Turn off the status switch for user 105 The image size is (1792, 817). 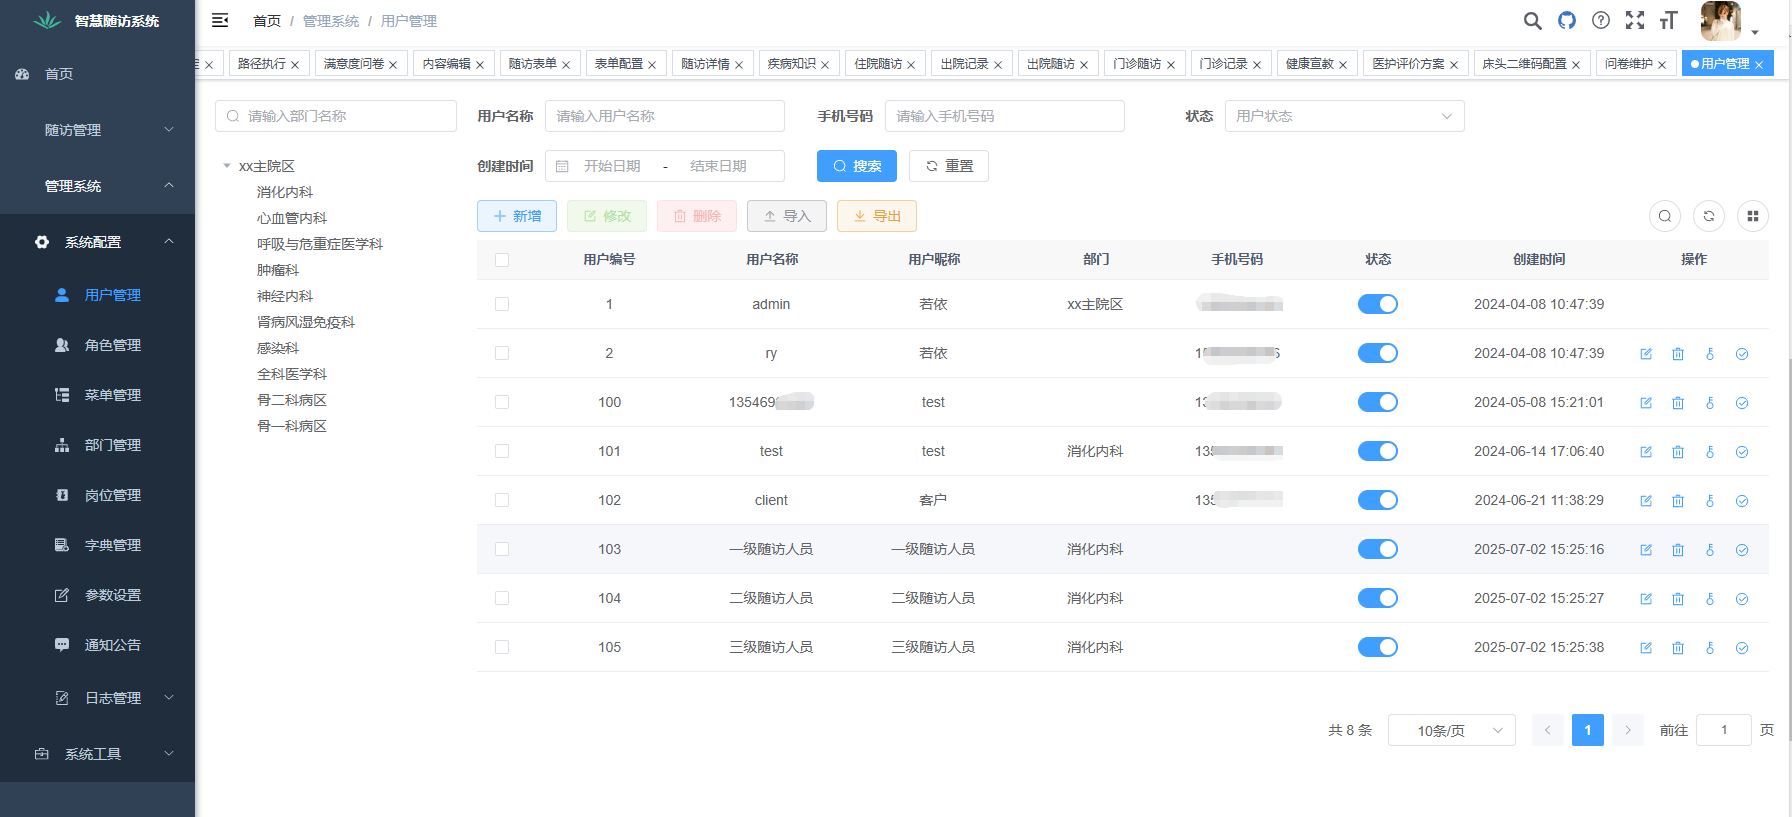pos(1378,647)
